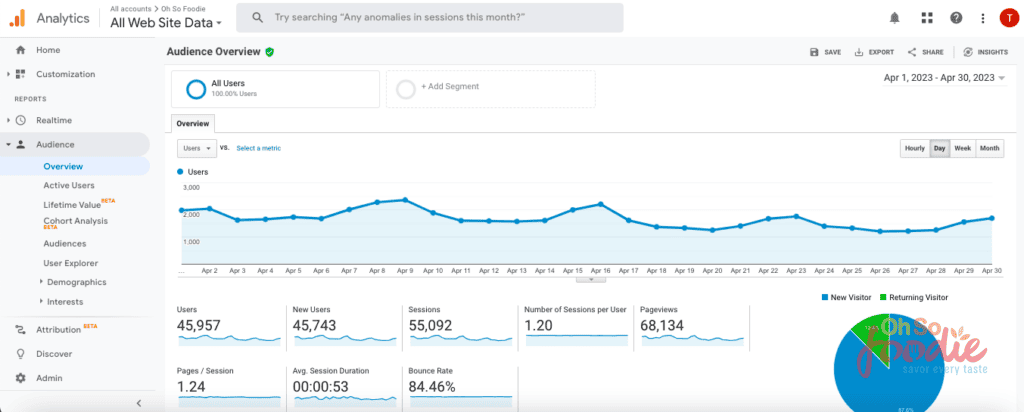
Task: Click the Returning Visitor green legend swatch
Action: tap(883, 297)
